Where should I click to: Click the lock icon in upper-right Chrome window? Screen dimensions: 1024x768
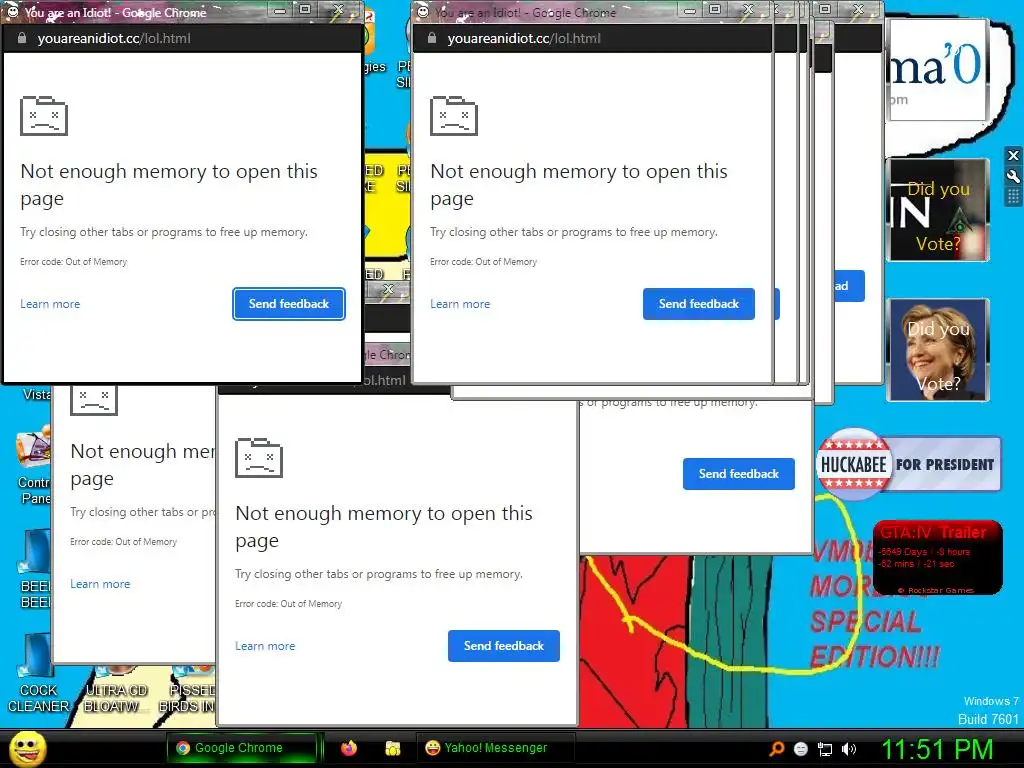[432, 39]
